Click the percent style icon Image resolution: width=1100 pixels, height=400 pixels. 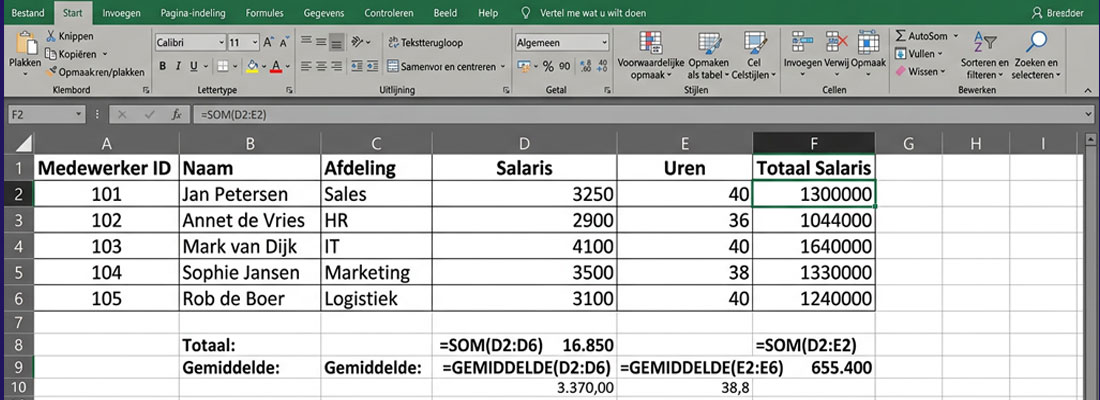[x=547, y=67]
